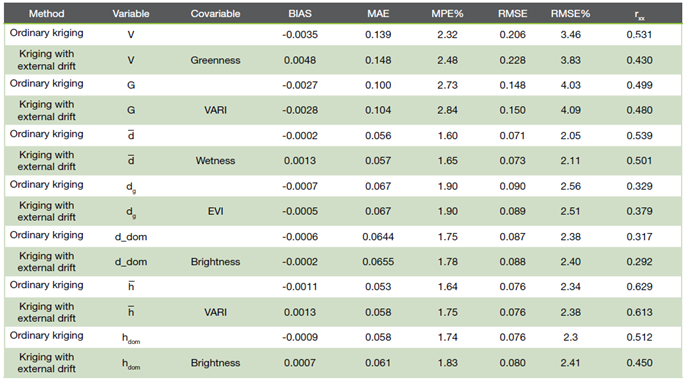The width and height of the screenshot is (683, 384).
Task: Click the BIAS value -0.0035
Action: (300, 34)
